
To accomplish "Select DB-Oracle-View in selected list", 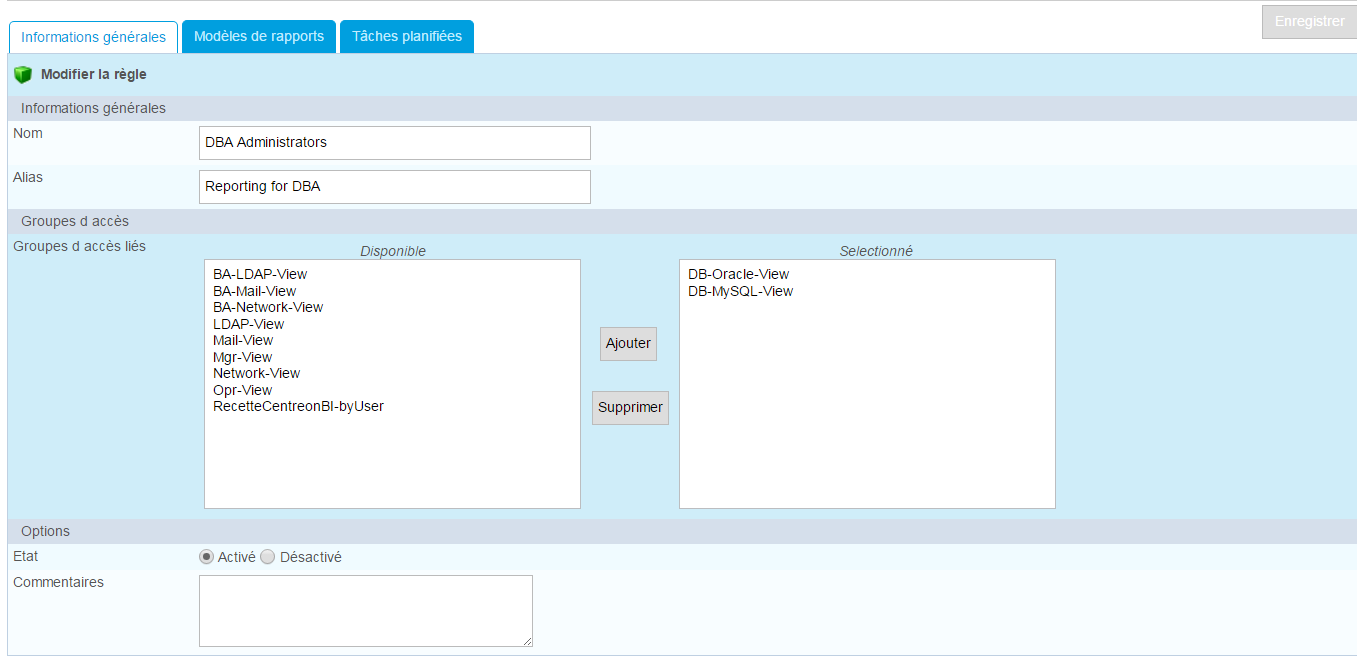I will point(738,274).
